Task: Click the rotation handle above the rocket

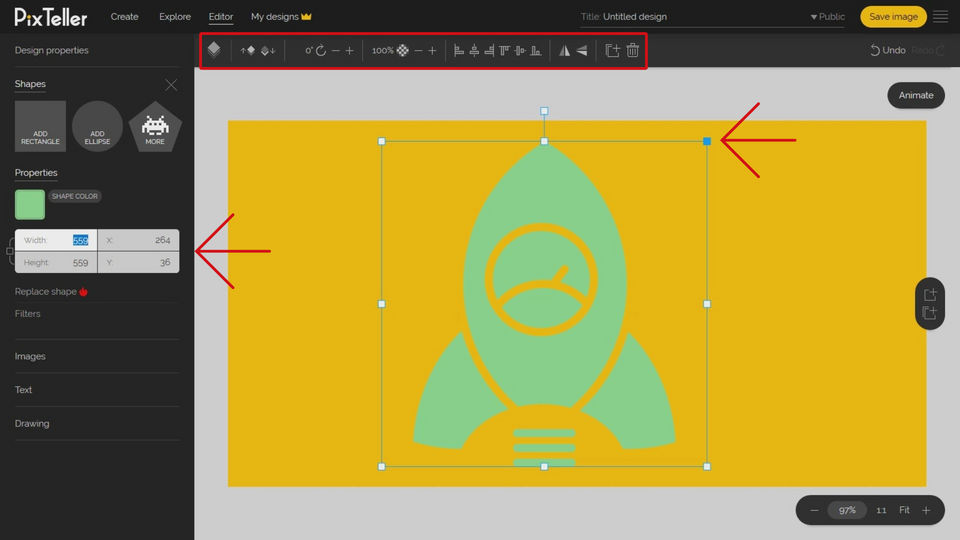Action: (544, 111)
